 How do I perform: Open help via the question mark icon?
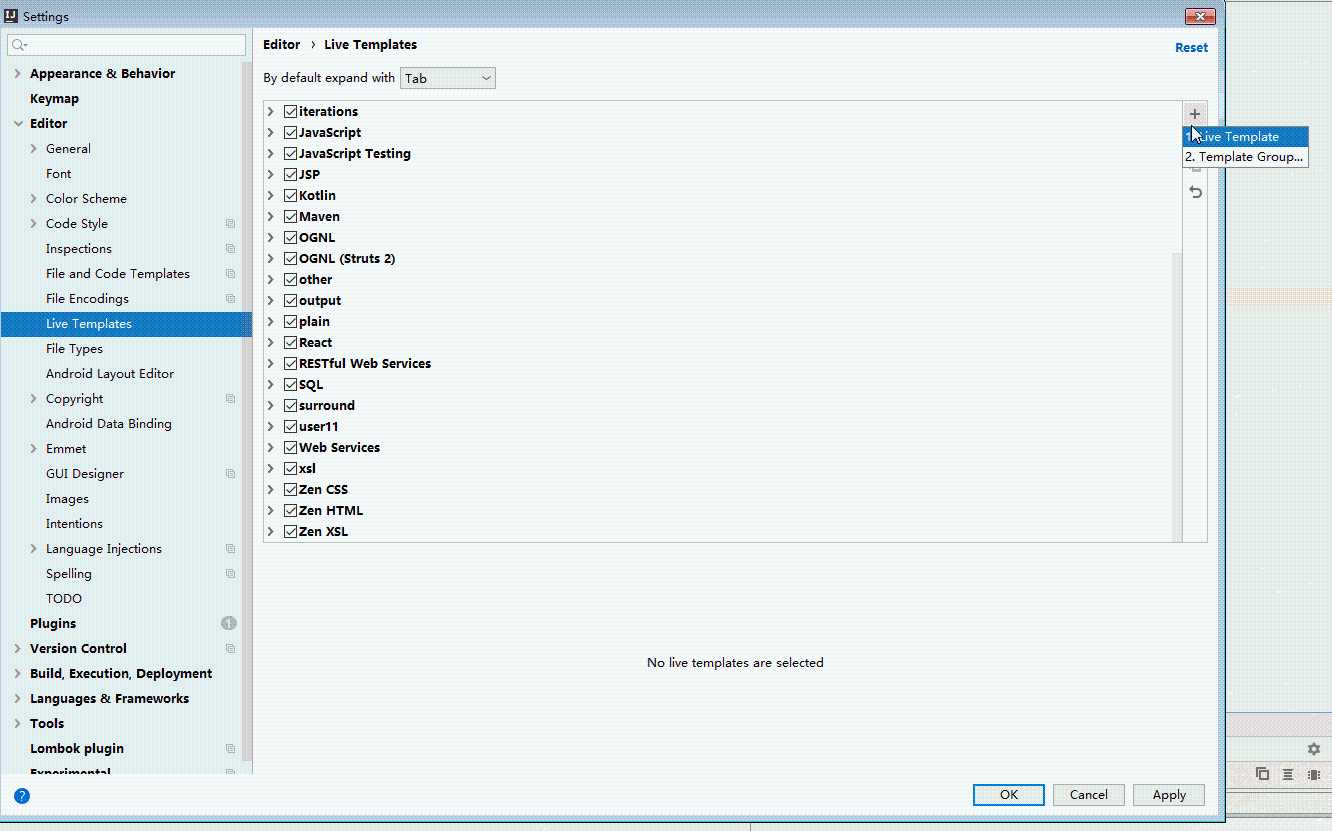click(22, 796)
